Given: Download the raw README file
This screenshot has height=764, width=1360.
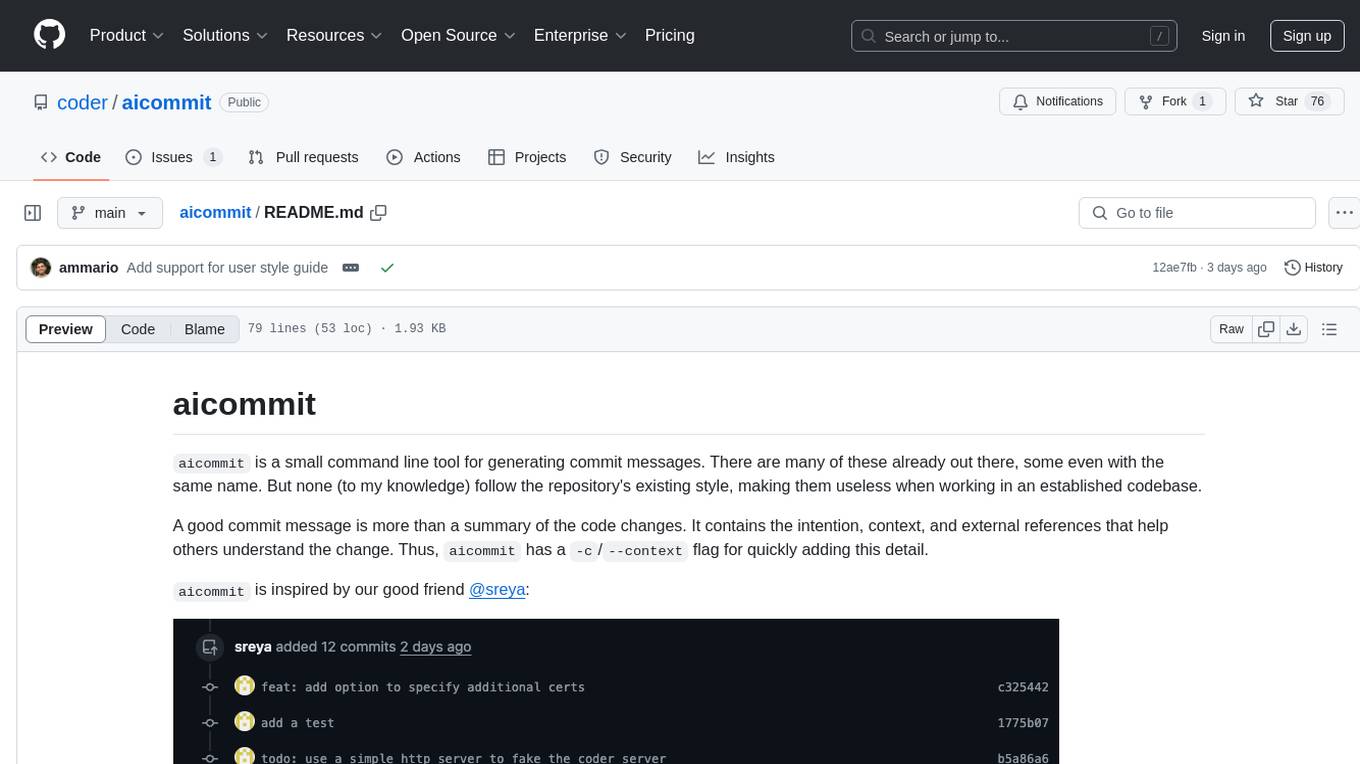Looking at the screenshot, I should tap(1294, 329).
